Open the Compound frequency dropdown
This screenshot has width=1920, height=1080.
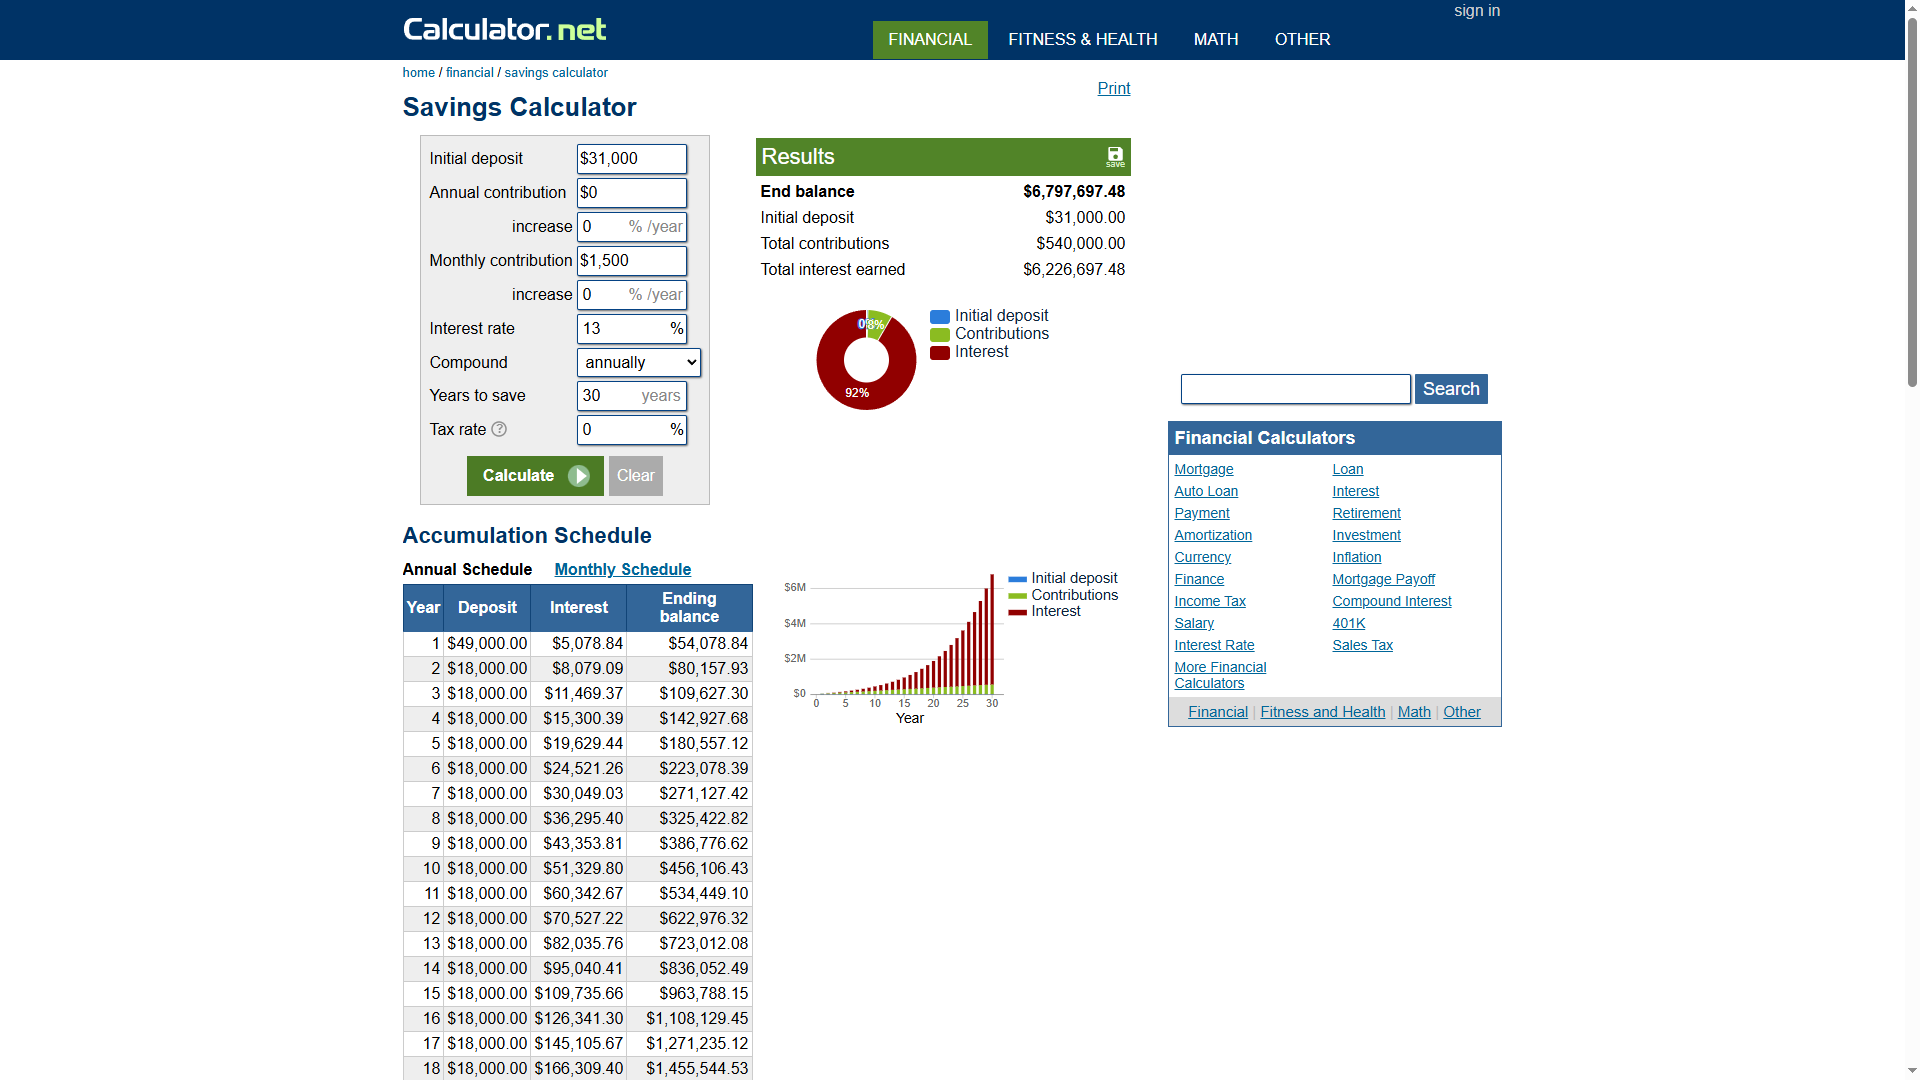coord(638,362)
